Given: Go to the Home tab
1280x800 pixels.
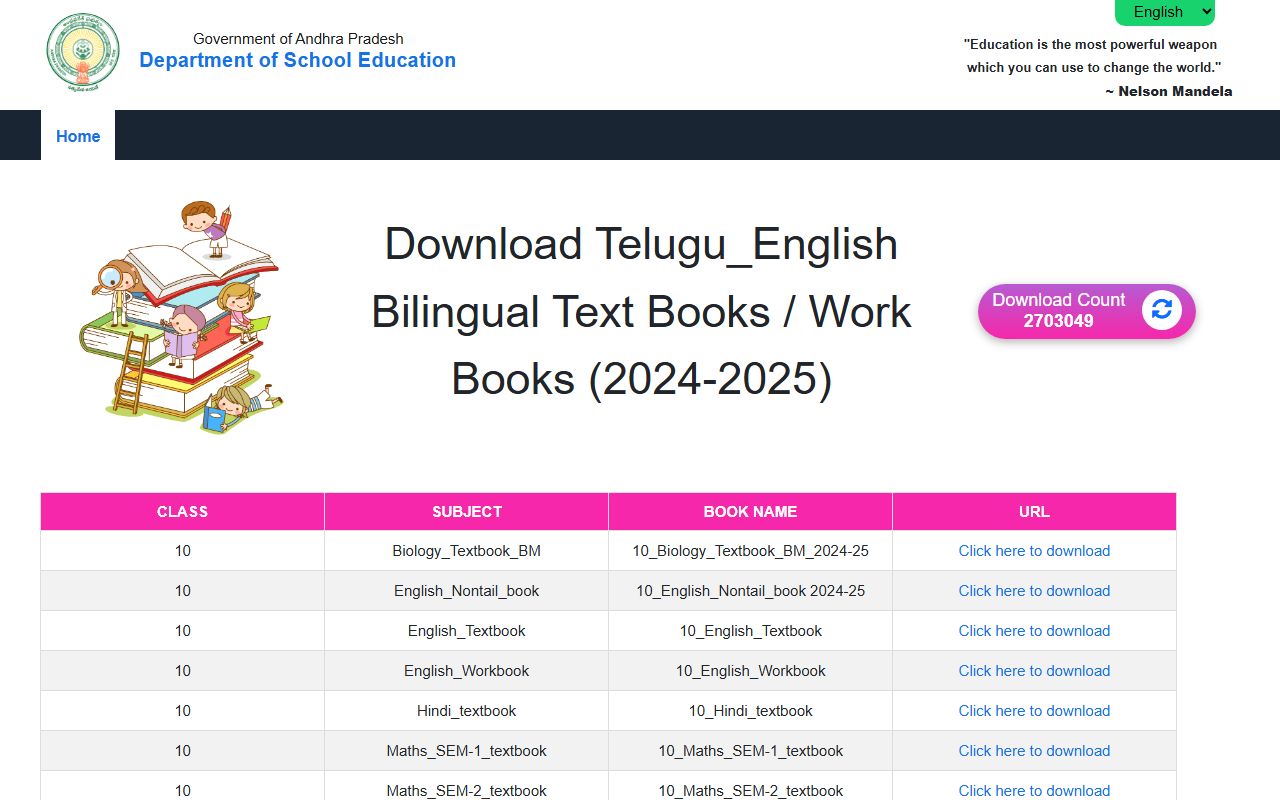Looking at the screenshot, I should click(x=78, y=136).
